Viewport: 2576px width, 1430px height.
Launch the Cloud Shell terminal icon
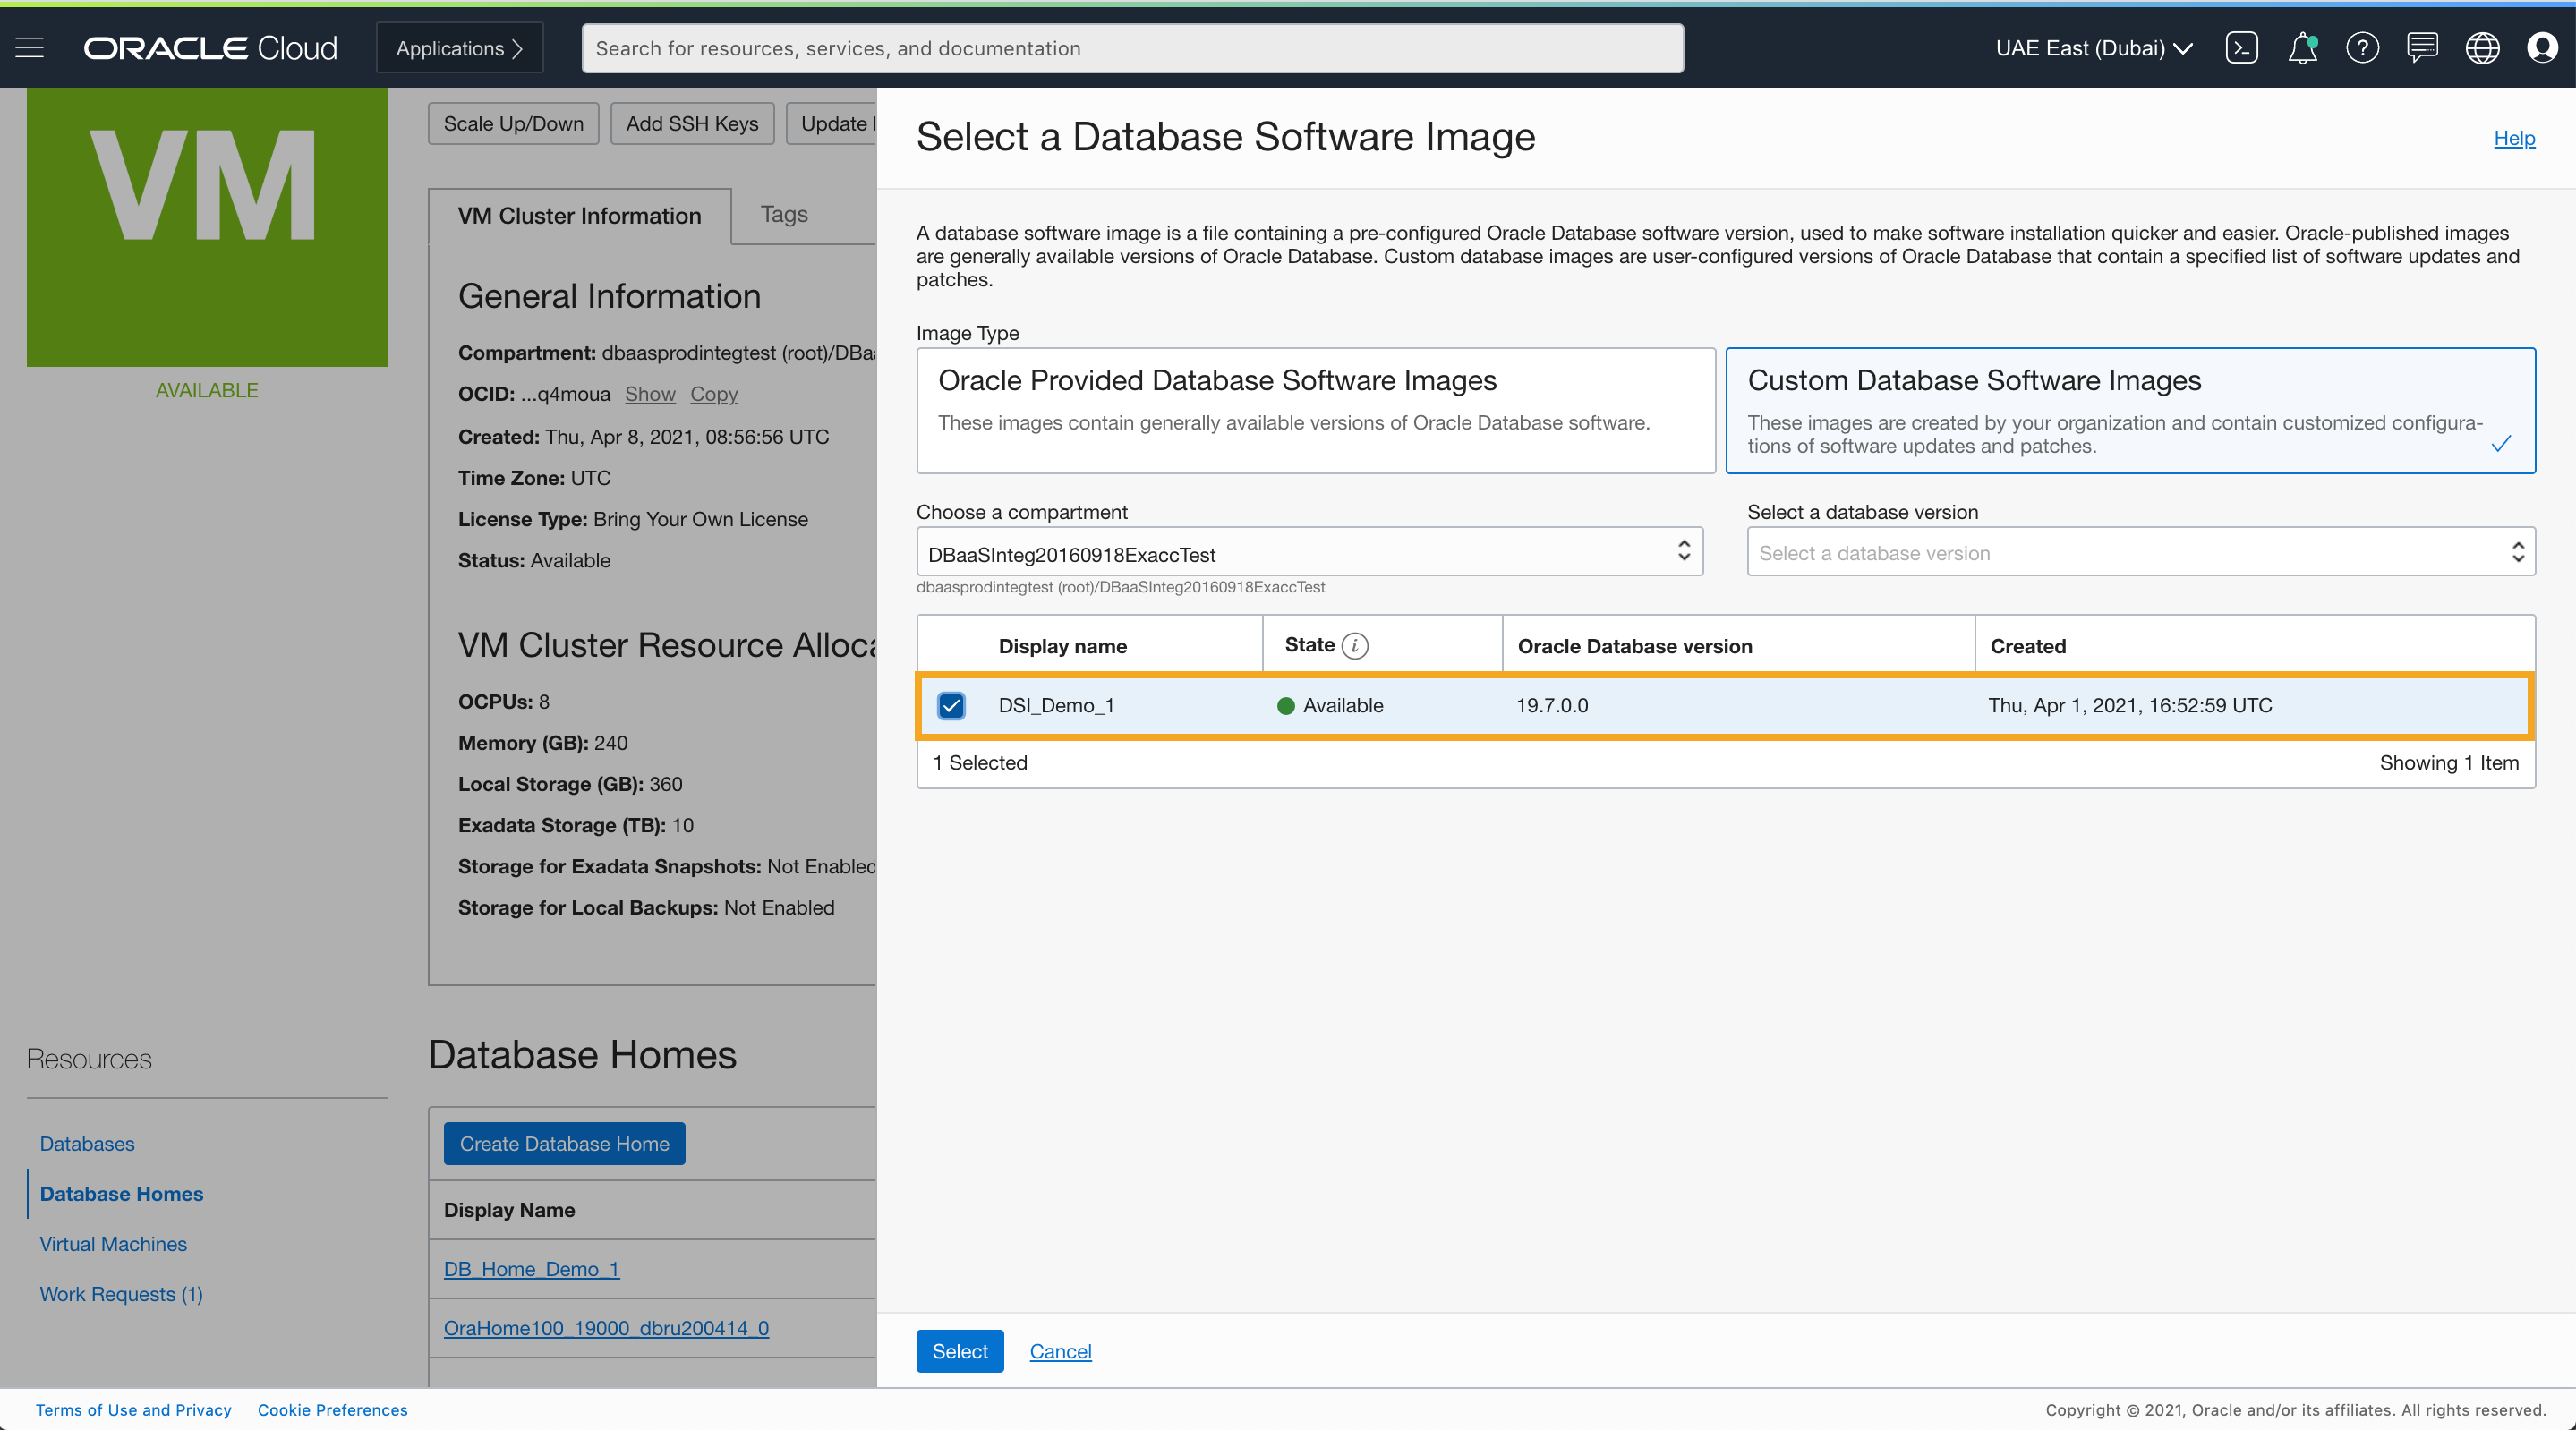tap(2242, 47)
